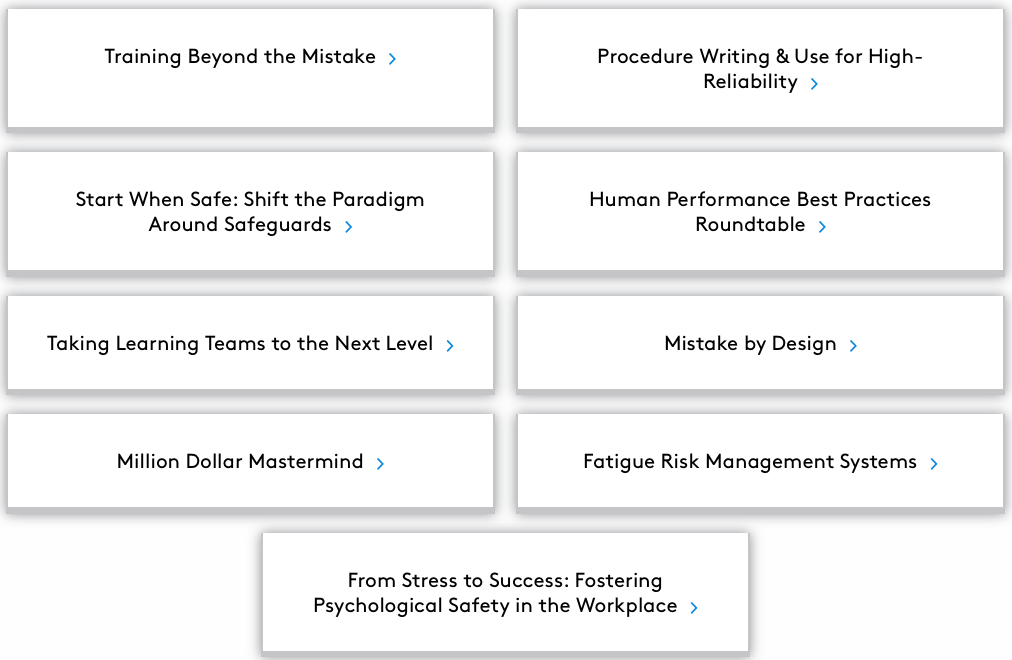
Task: Click the chevron after Psychological Safety in the Workplace
Action: click(x=694, y=608)
